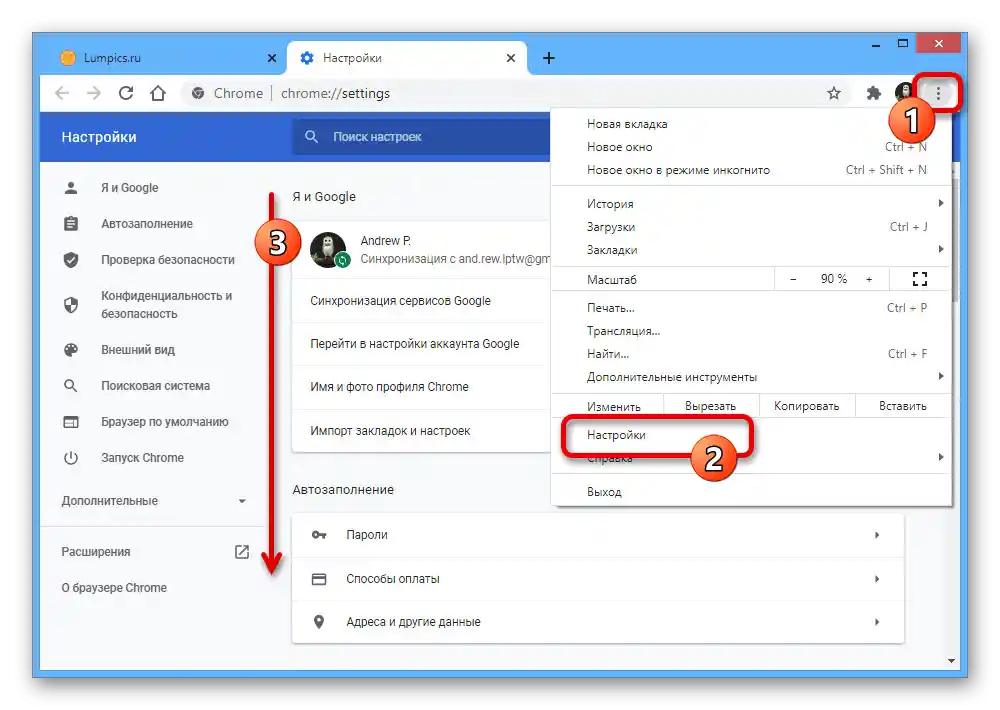Screen dimensions: 1000x710
Task: Click the power icon beside Запуск Chrome
Action: click(x=71, y=458)
